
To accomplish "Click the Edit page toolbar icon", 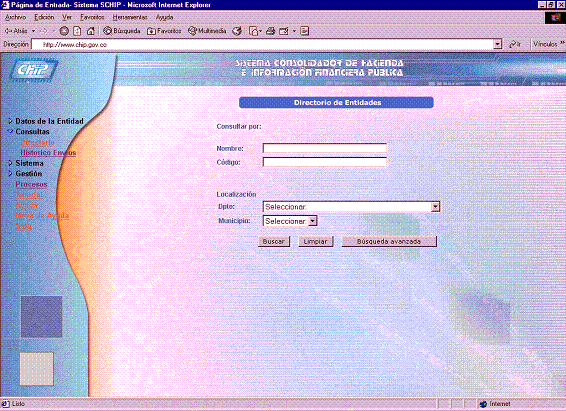I will [284, 31].
